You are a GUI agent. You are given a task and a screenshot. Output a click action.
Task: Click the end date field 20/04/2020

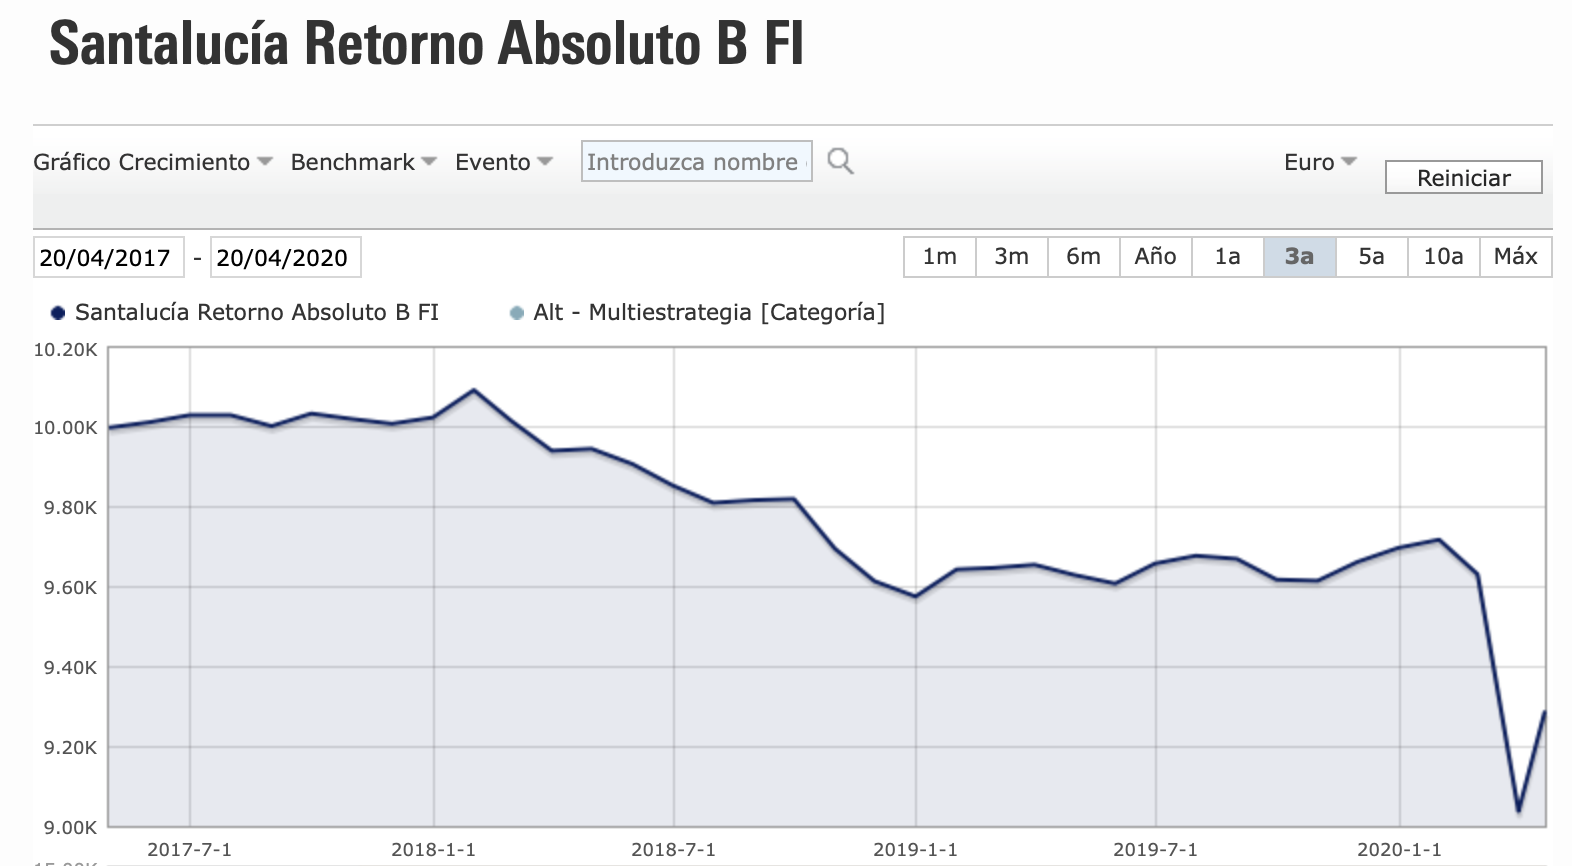285,257
